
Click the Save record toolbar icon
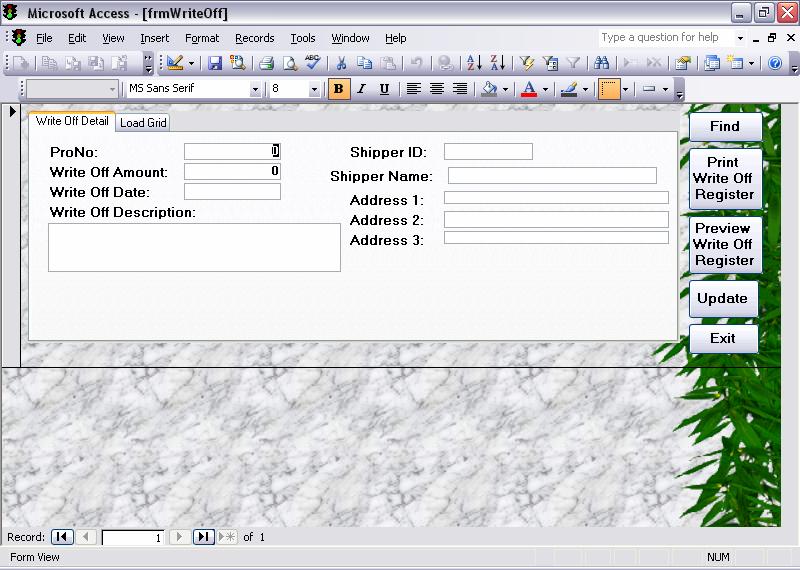coord(215,63)
